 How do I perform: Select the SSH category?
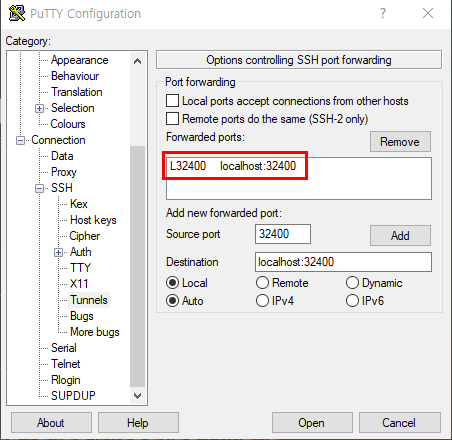point(62,188)
